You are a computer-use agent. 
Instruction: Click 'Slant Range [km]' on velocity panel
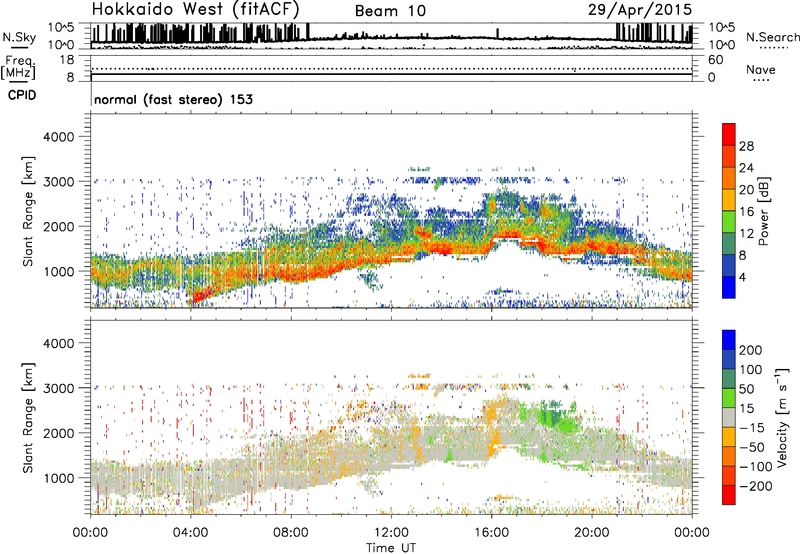[28, 418]
